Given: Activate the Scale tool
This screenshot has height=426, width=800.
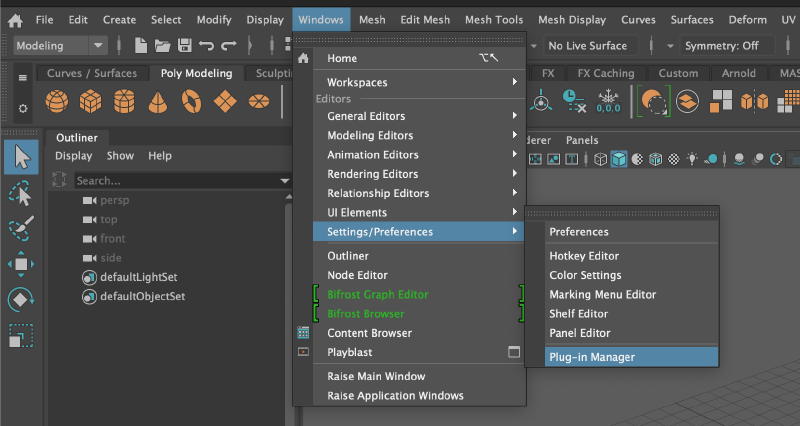Looking at the screenshot, I should 21,335.
